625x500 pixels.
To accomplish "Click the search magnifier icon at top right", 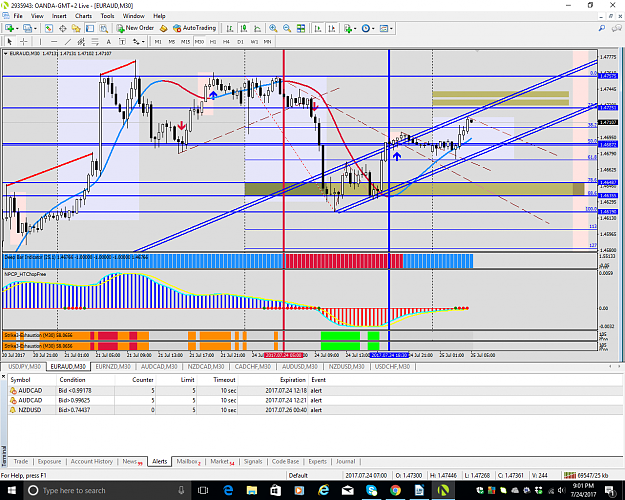I will pyautogui.click(x=602, y=28).
